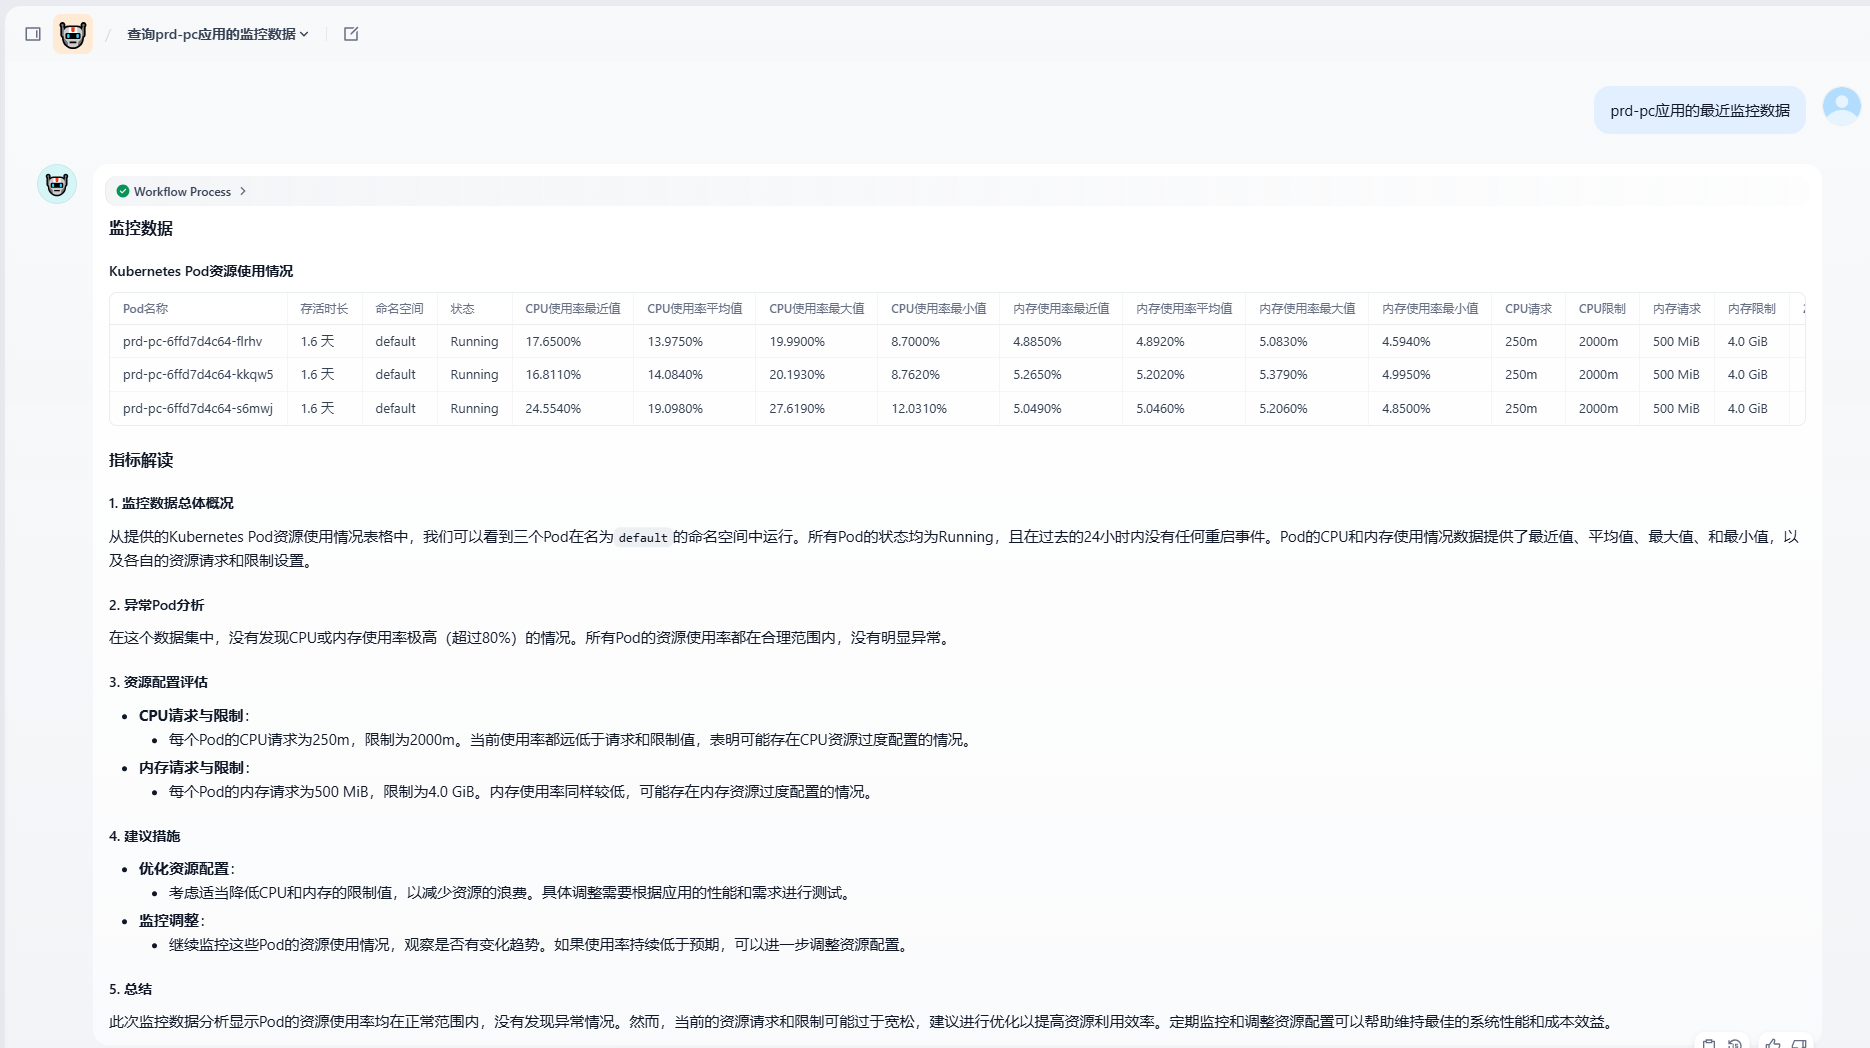The height and width of the screenshot is (1048, 1870).
Task: Click the CPU使用率最大值 column header
Action: (x=816, y=309)
